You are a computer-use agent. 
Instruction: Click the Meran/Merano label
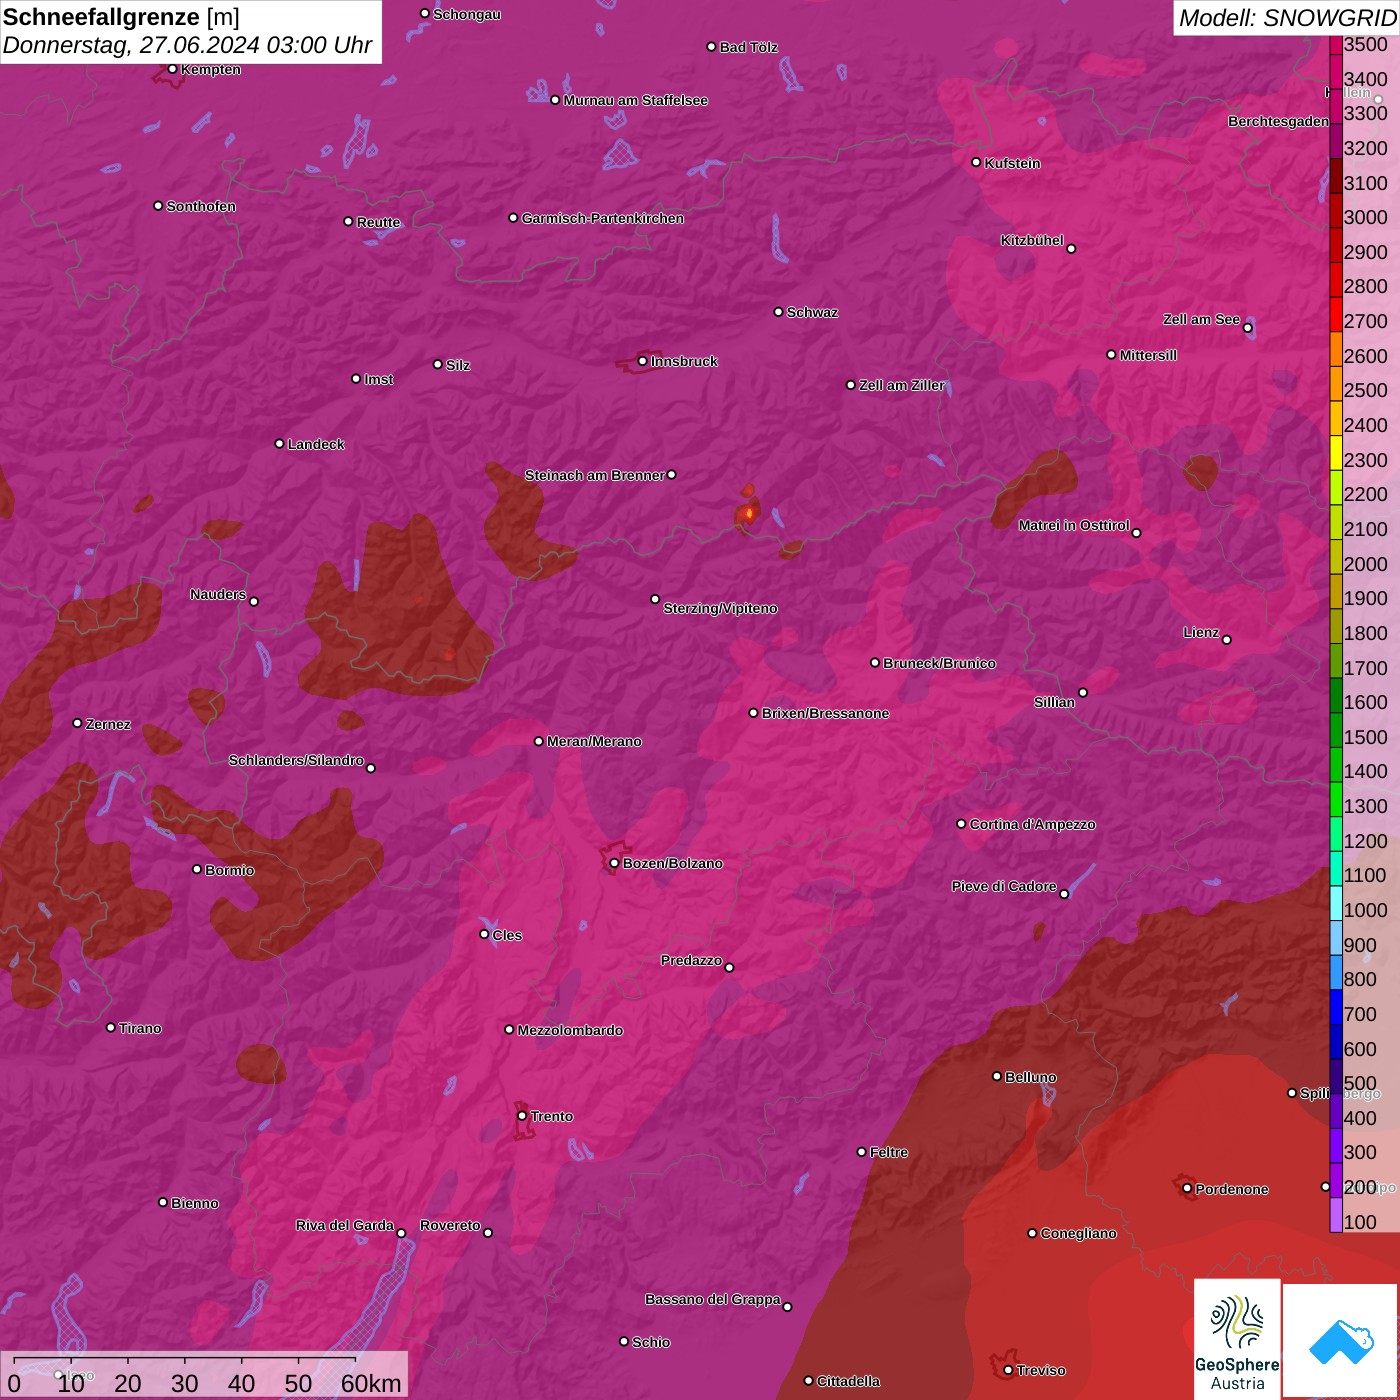[594, 741]
